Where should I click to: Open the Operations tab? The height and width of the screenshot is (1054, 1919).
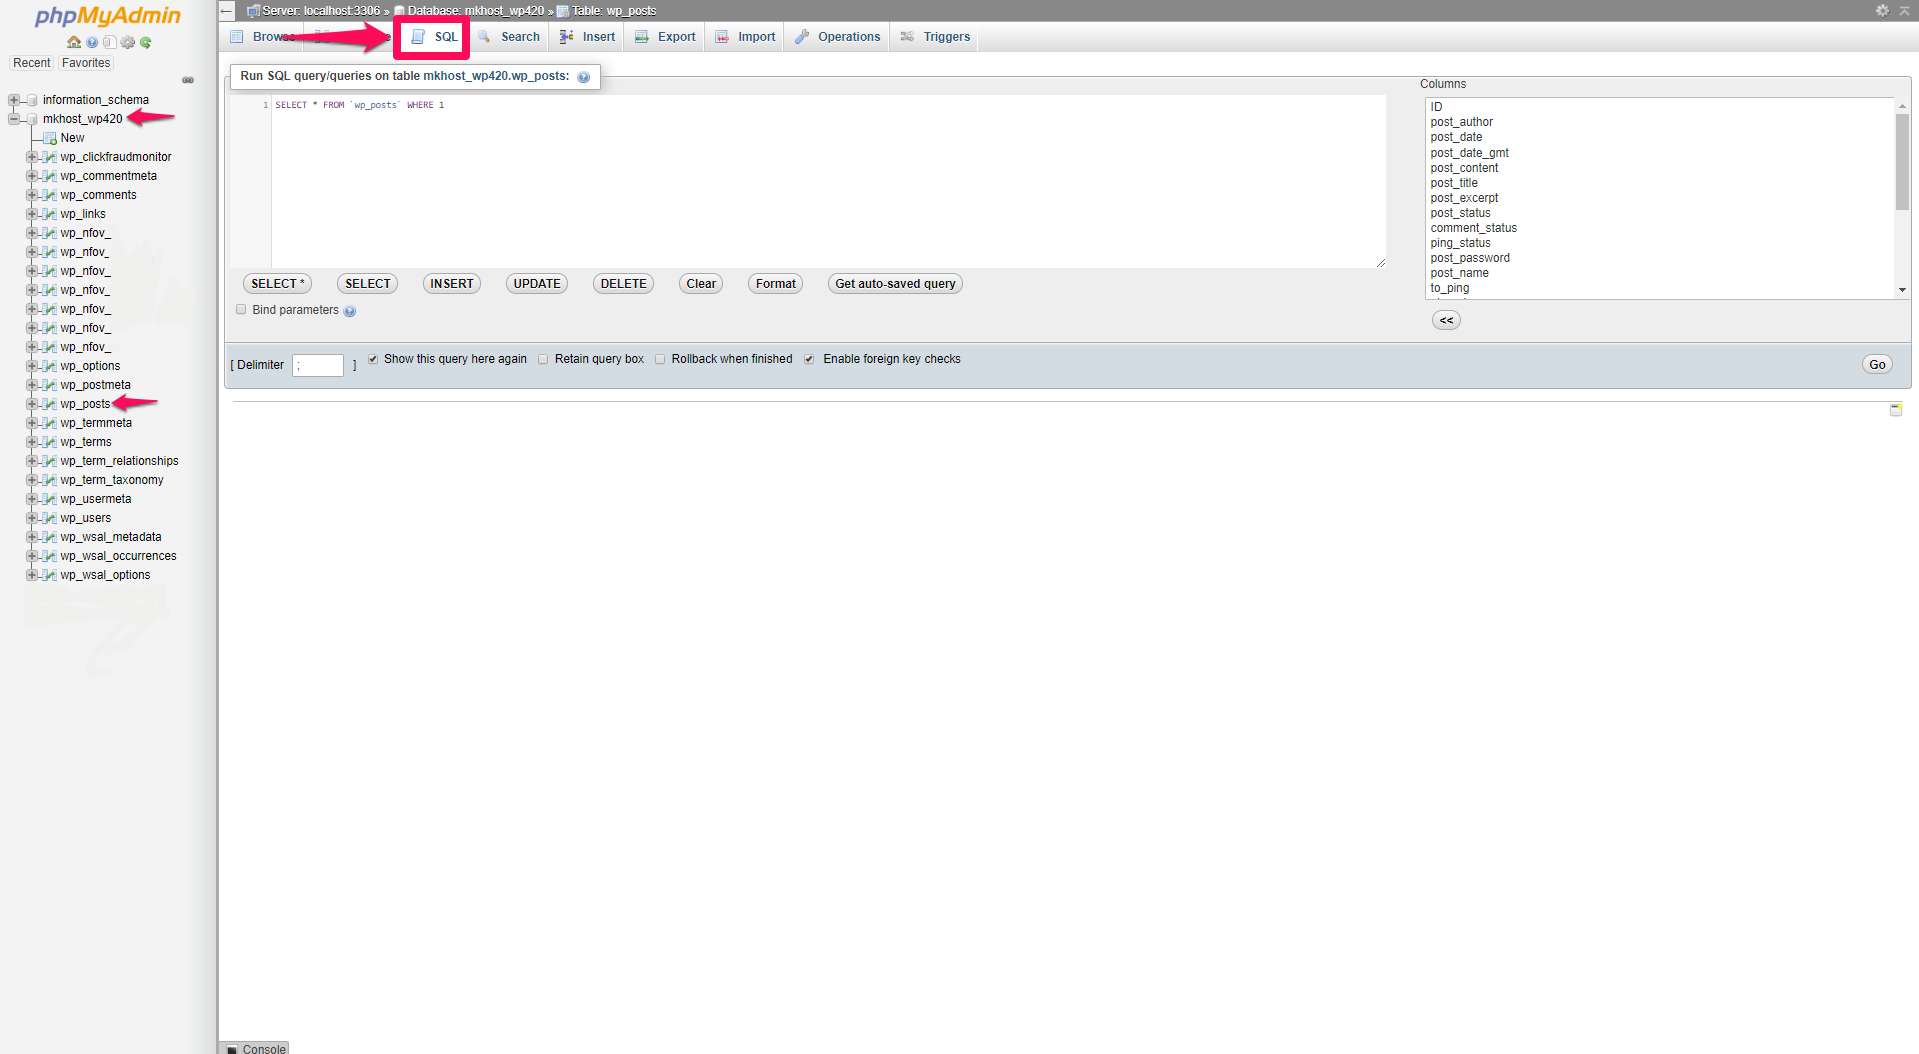(x=838, y=37)
